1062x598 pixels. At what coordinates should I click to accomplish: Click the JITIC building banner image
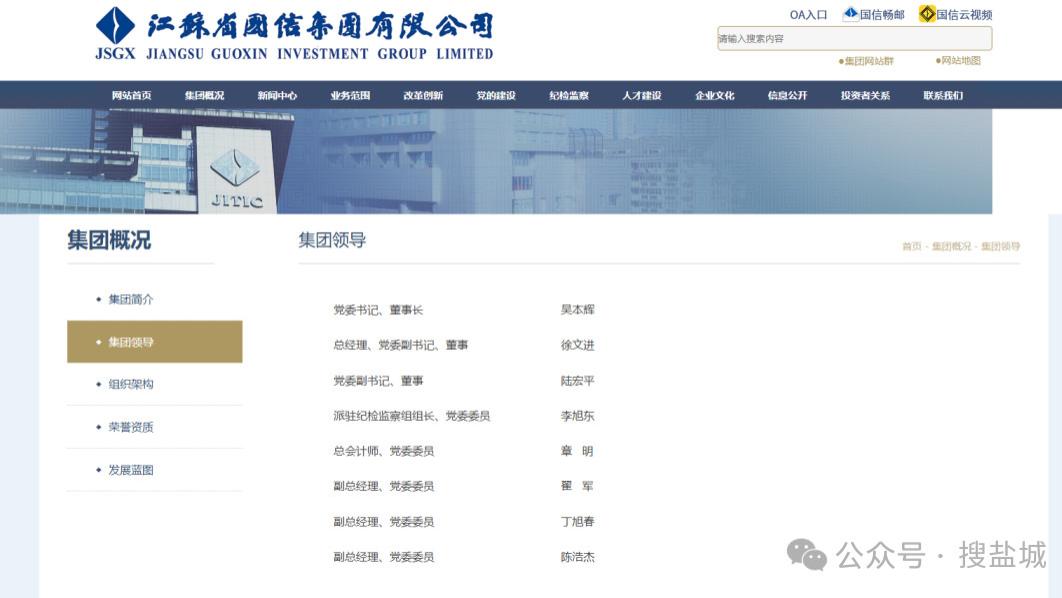(x=496, y=161)
